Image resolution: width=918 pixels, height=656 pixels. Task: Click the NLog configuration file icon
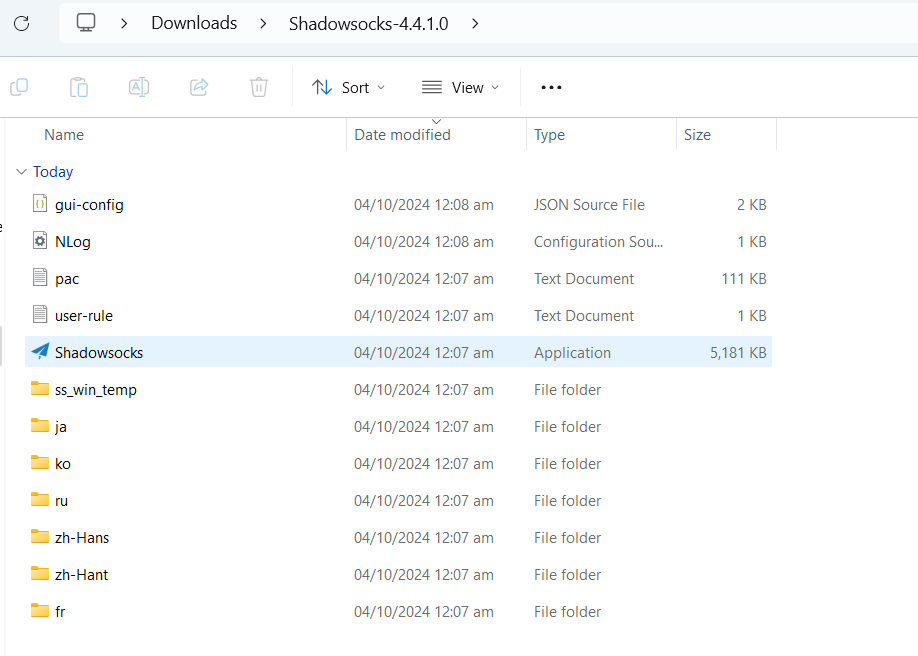(40, 241)
